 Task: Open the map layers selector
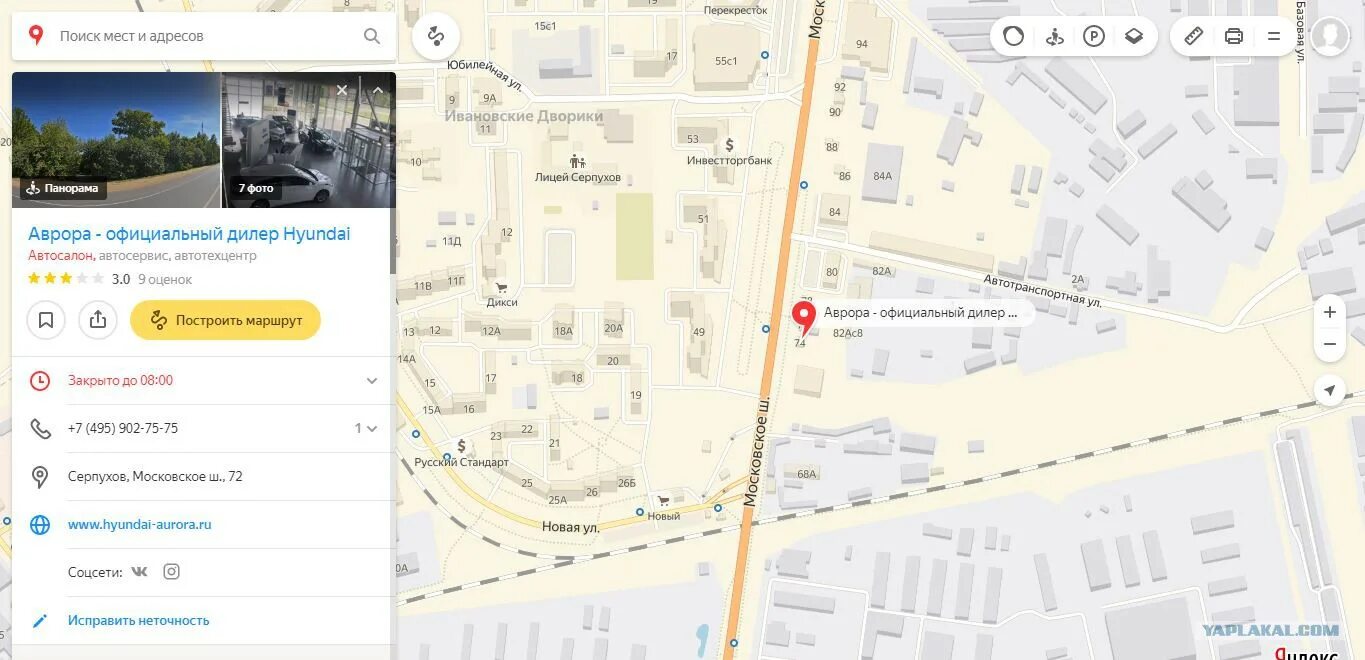coord(1134,36)
